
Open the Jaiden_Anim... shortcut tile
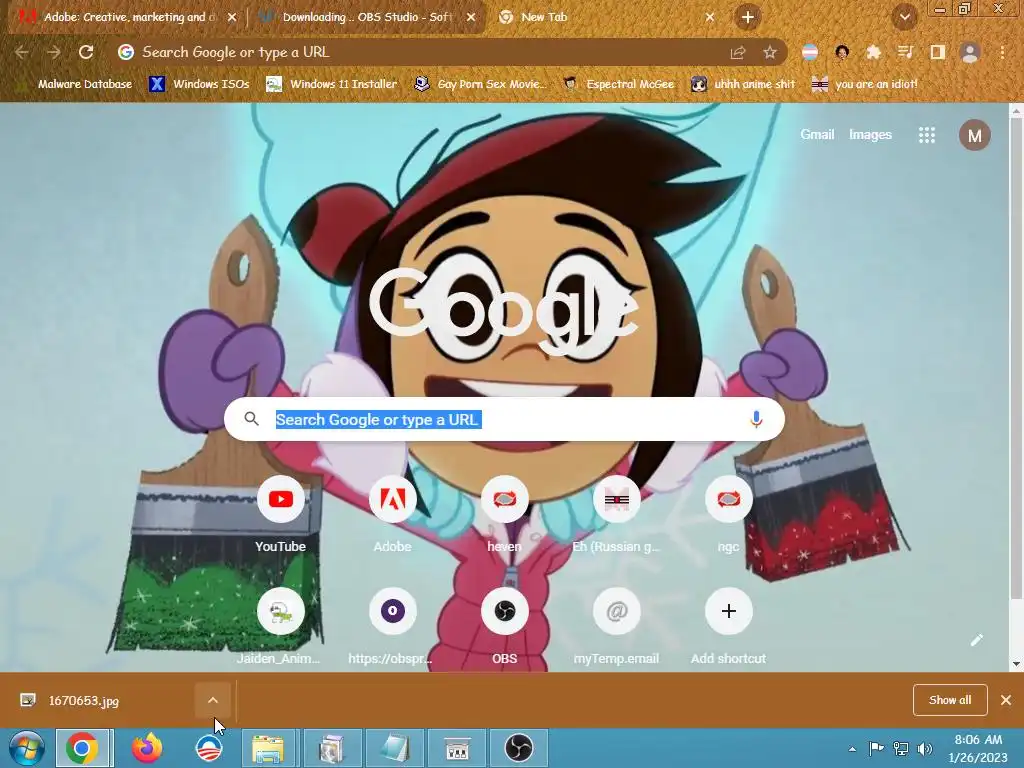(x=281, y=627)
